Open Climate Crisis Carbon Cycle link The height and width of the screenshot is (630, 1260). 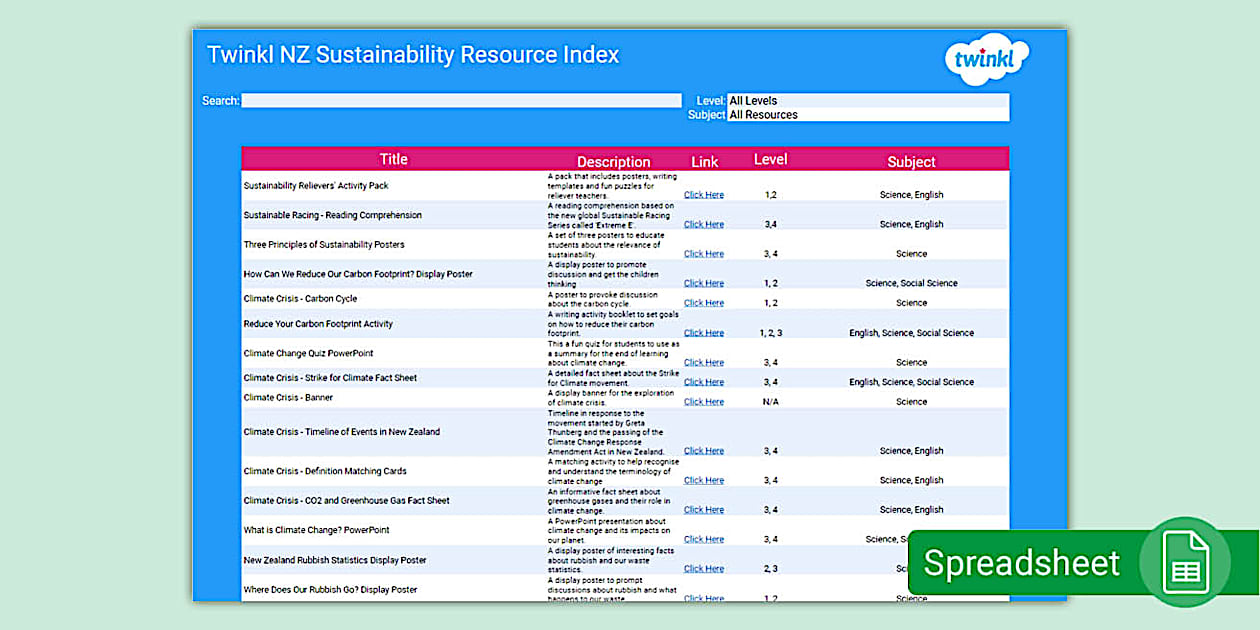pyautogui.click(x=703, y=302)
